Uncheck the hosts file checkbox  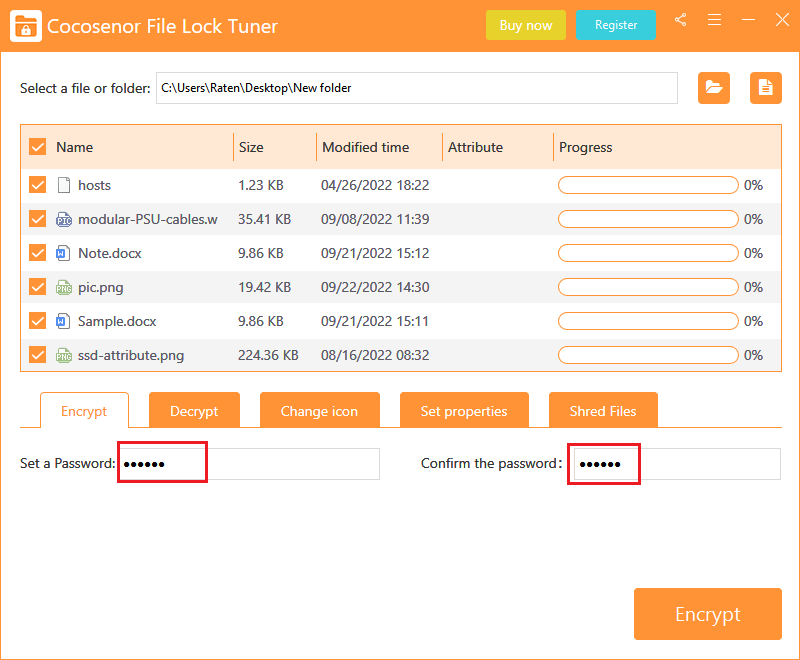pyautogui.click(x=38, y=185)
